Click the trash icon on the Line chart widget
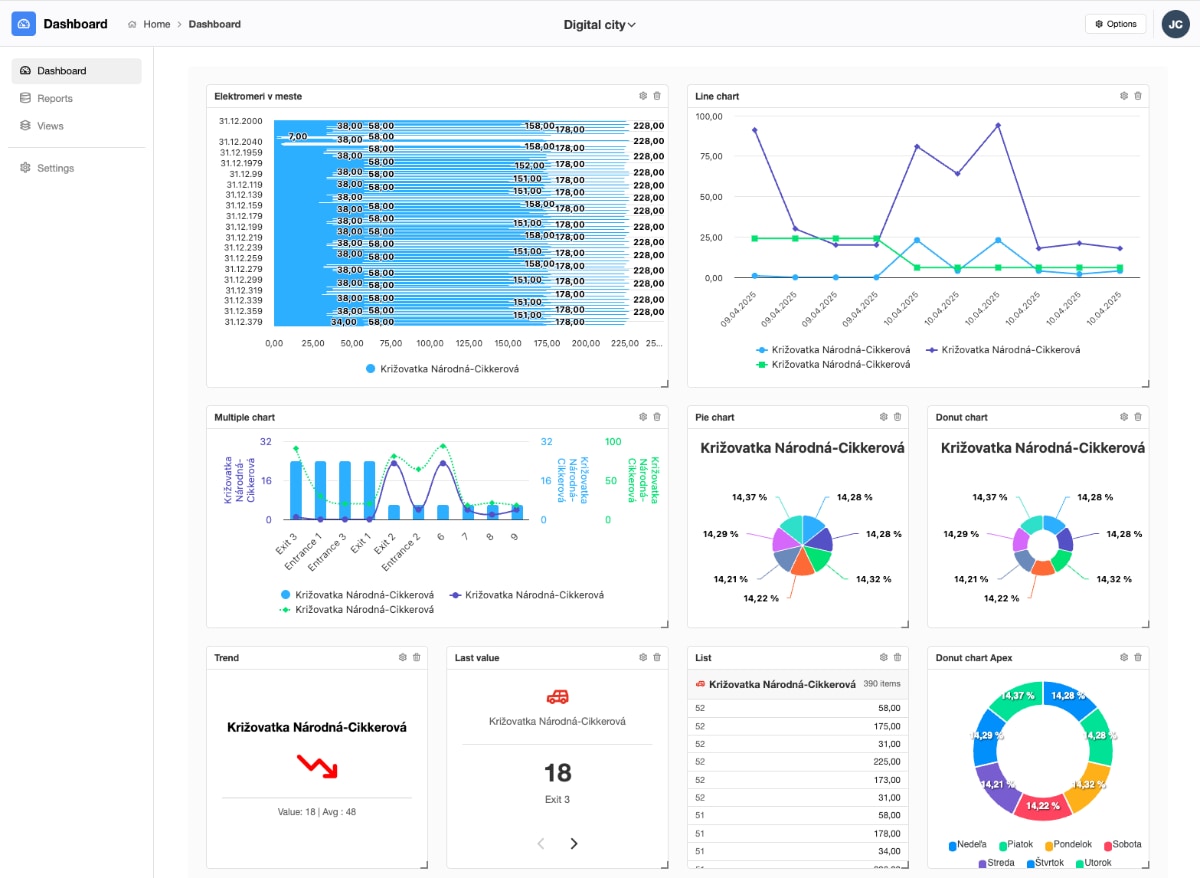Screen dimensions: 1200x878 [x=1138, y=95]
